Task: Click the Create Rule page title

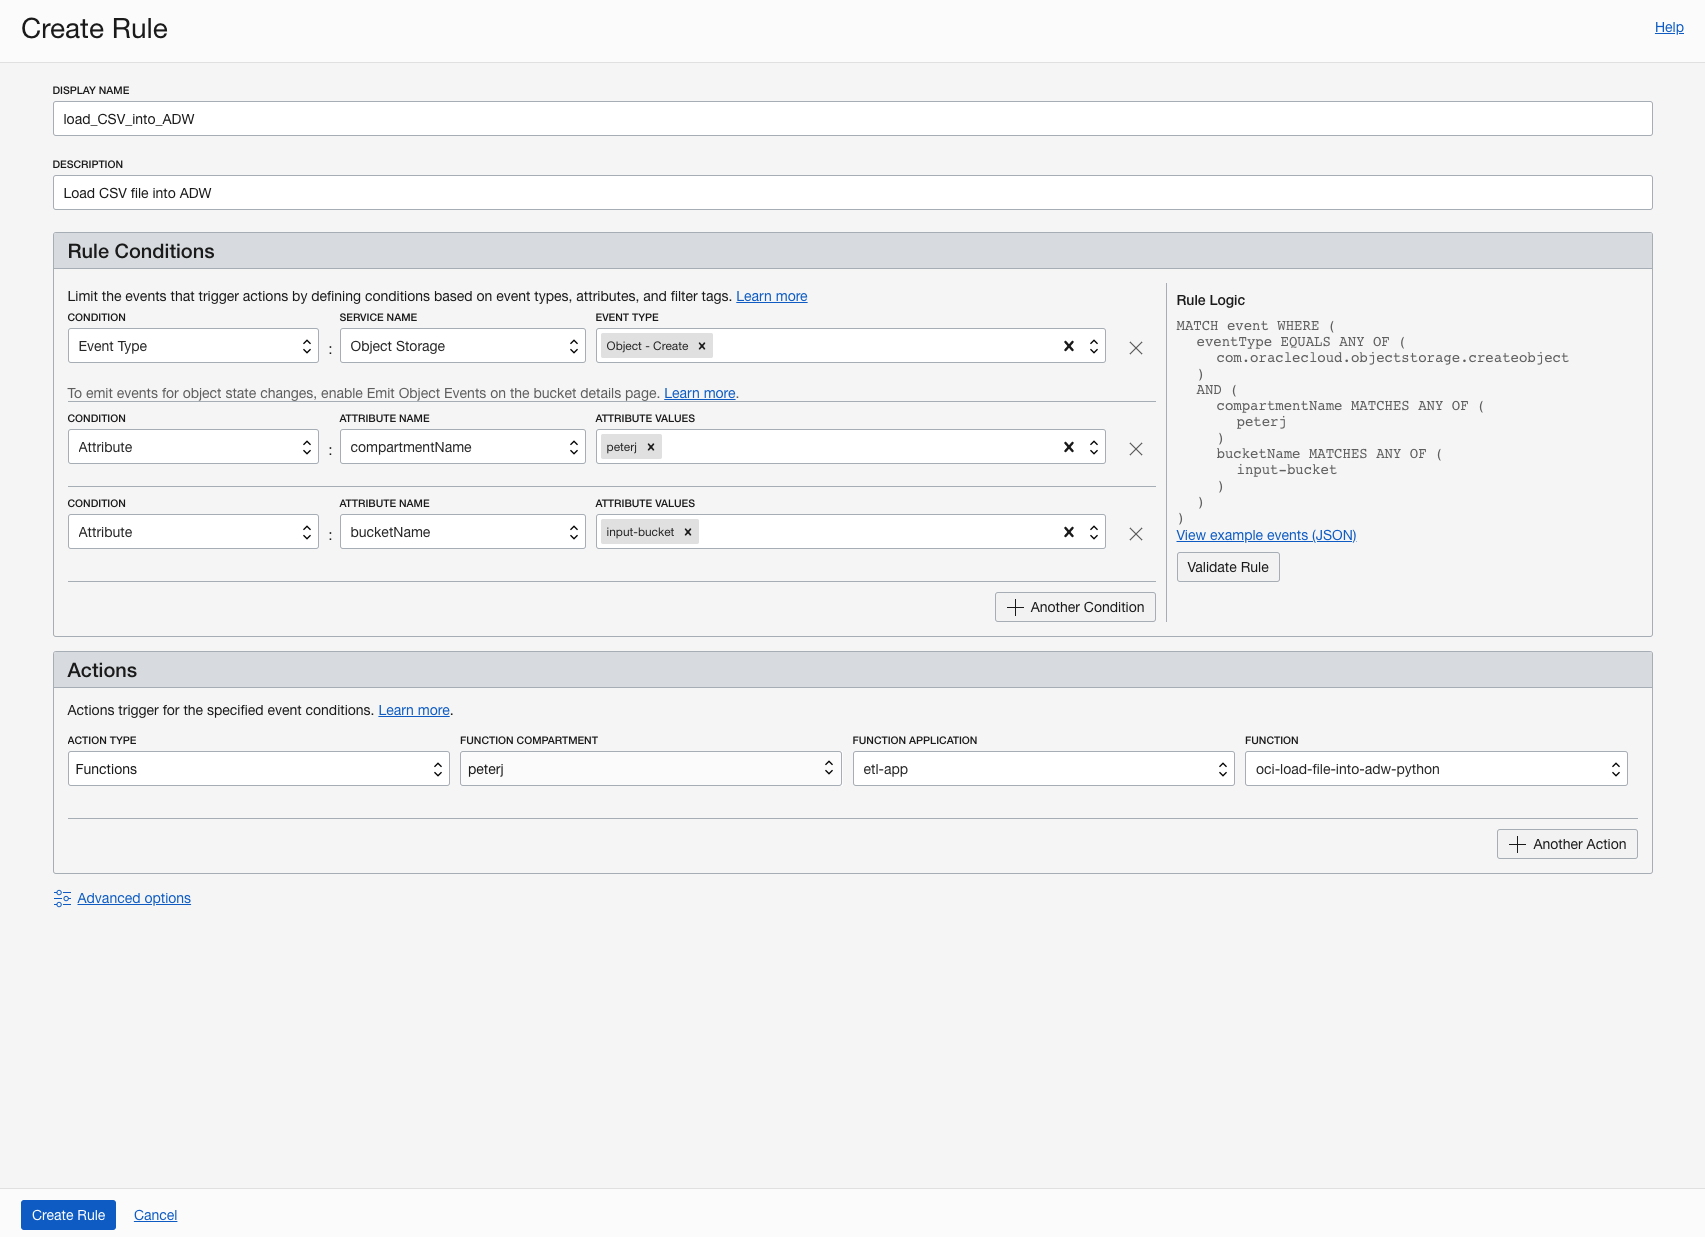Action: (94, 28)
